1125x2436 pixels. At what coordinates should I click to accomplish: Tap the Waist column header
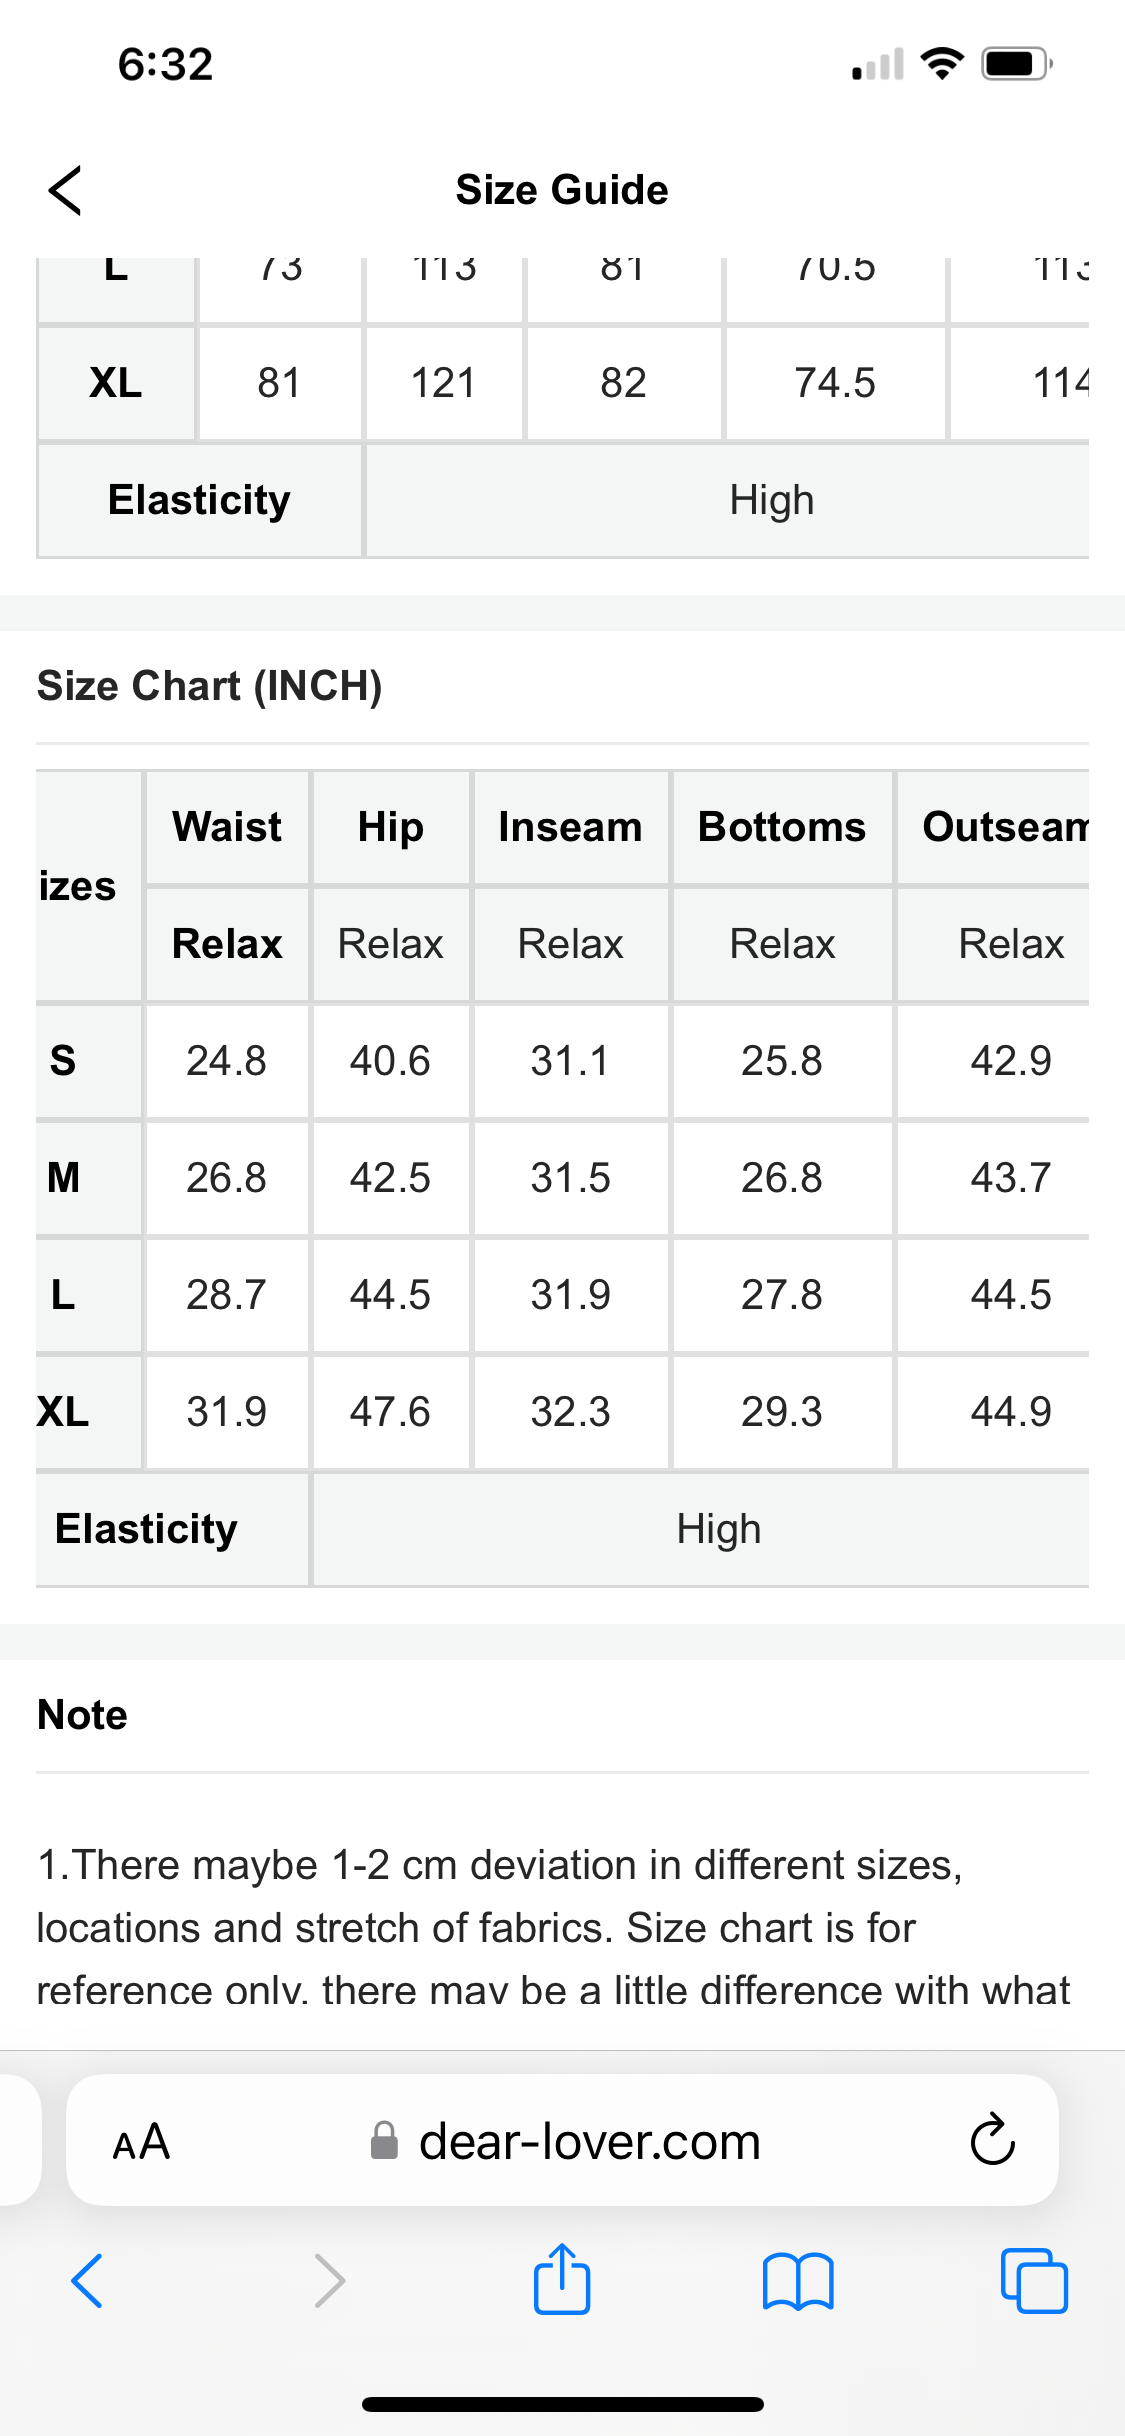click(227, 827)
